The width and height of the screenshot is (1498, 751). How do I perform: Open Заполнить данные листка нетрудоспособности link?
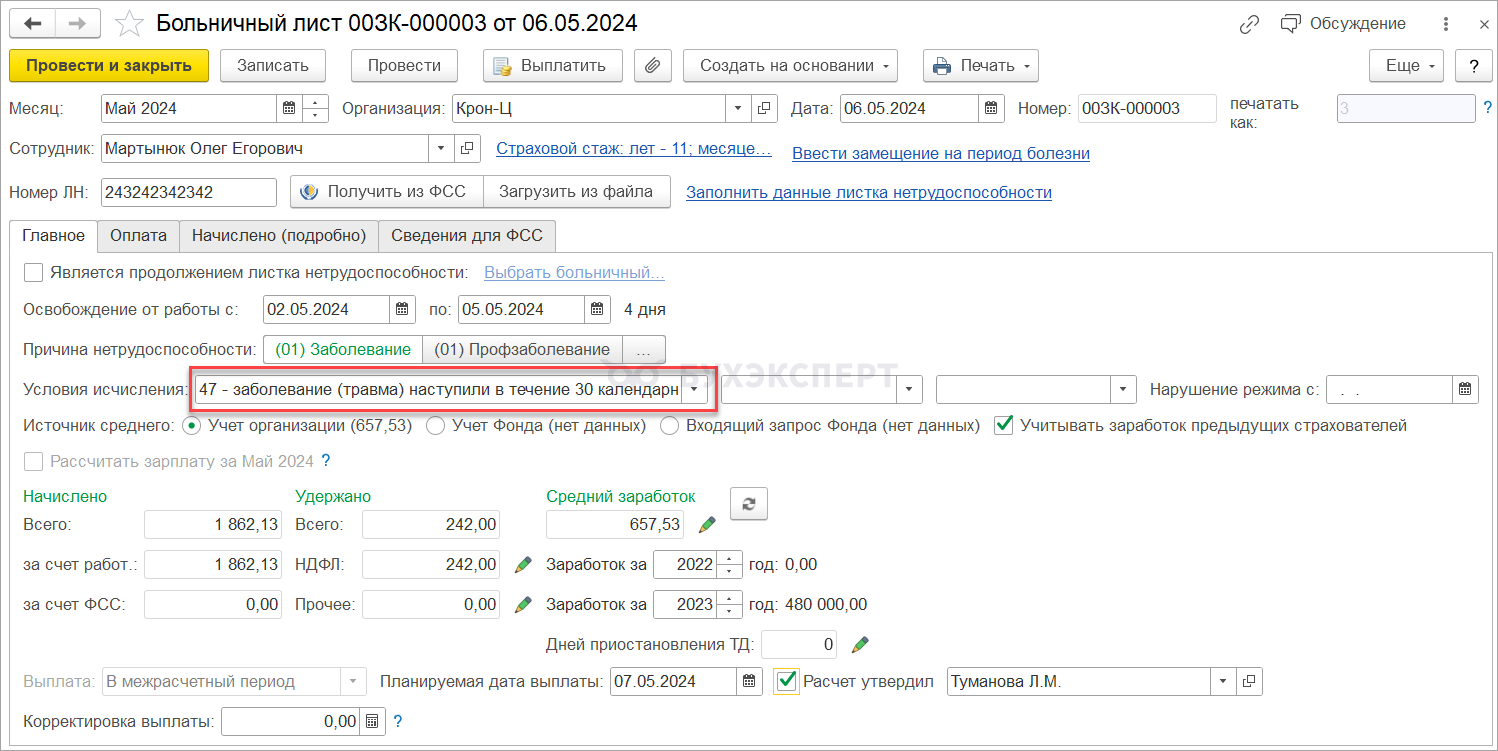(869, 192)
